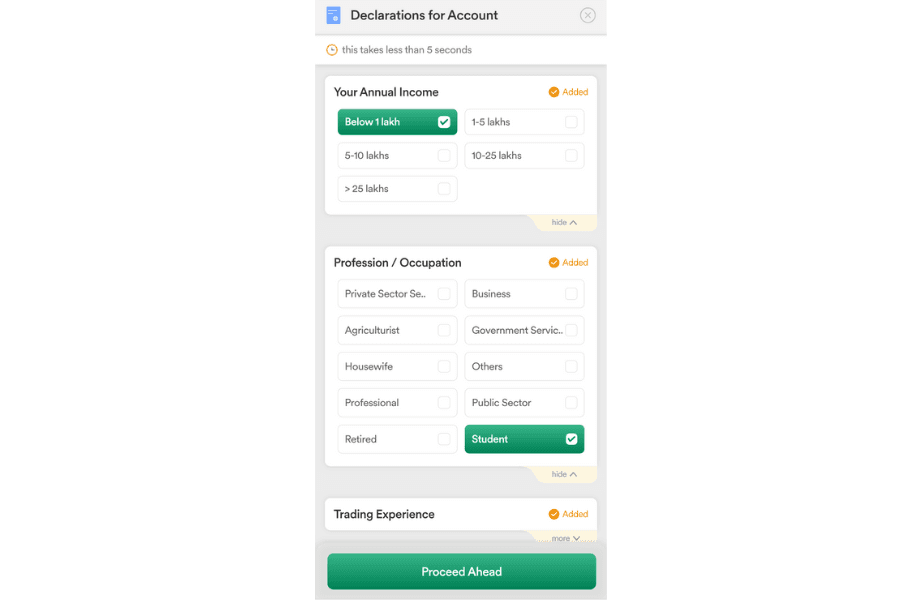Choose Business as occupation
The height and width of the screenshot is (600, 900).
pyautogui.click(x=524, y=293)
